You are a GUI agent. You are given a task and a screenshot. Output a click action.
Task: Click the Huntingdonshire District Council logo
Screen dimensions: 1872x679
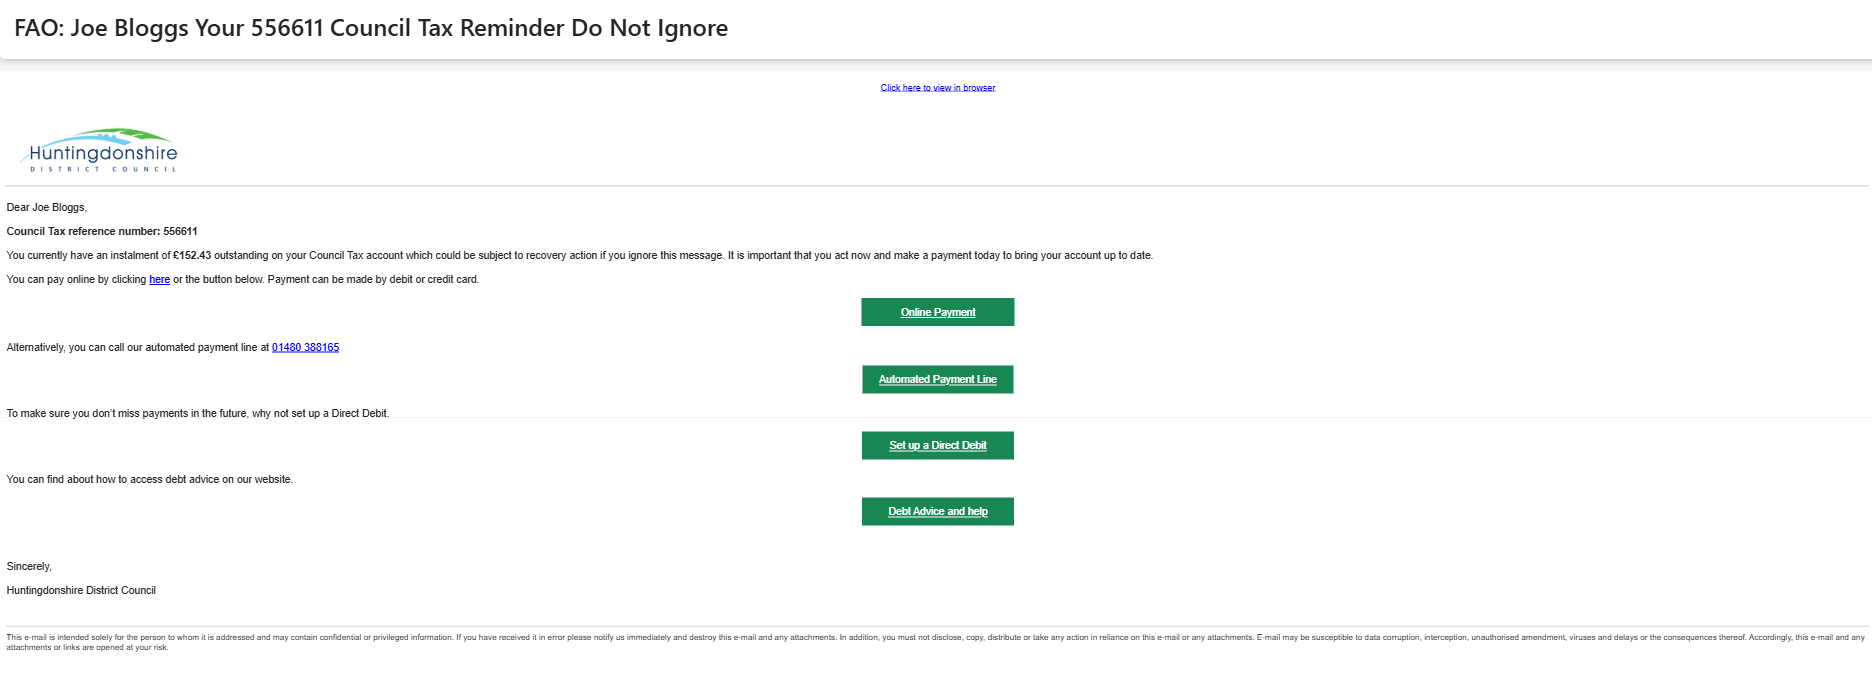100,151
